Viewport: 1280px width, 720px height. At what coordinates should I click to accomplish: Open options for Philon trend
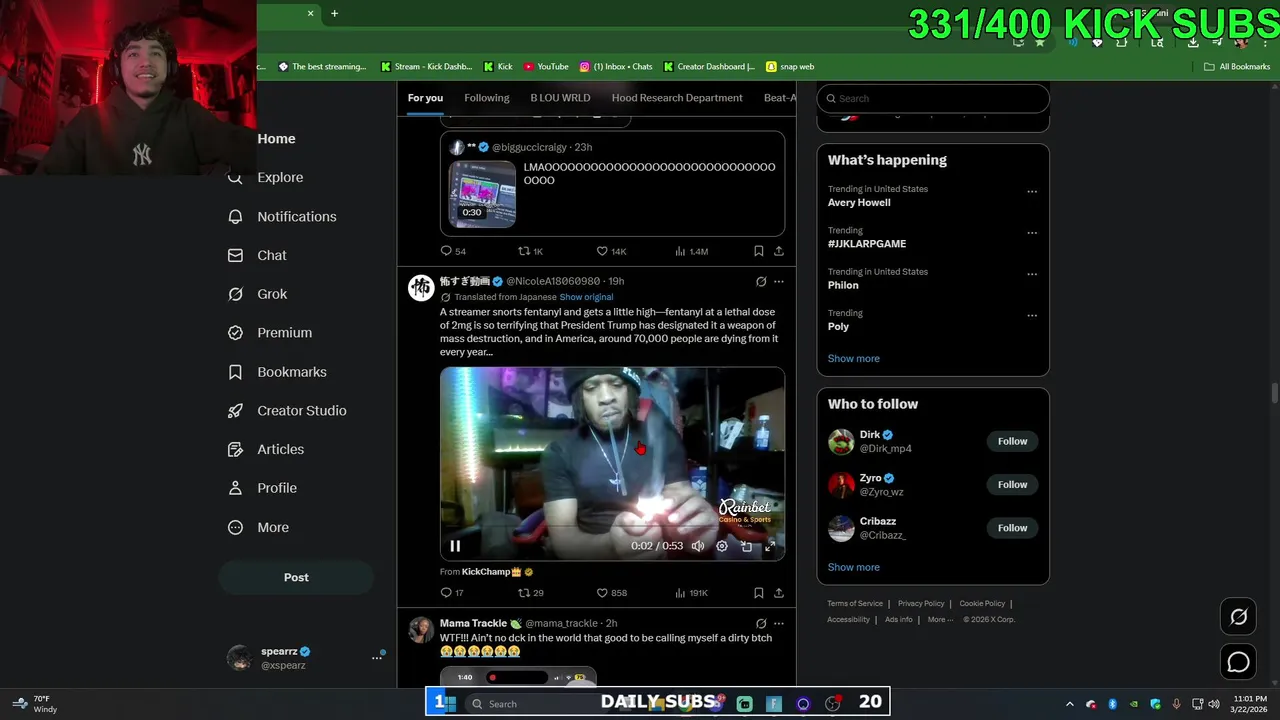[x=1032, y=274]
